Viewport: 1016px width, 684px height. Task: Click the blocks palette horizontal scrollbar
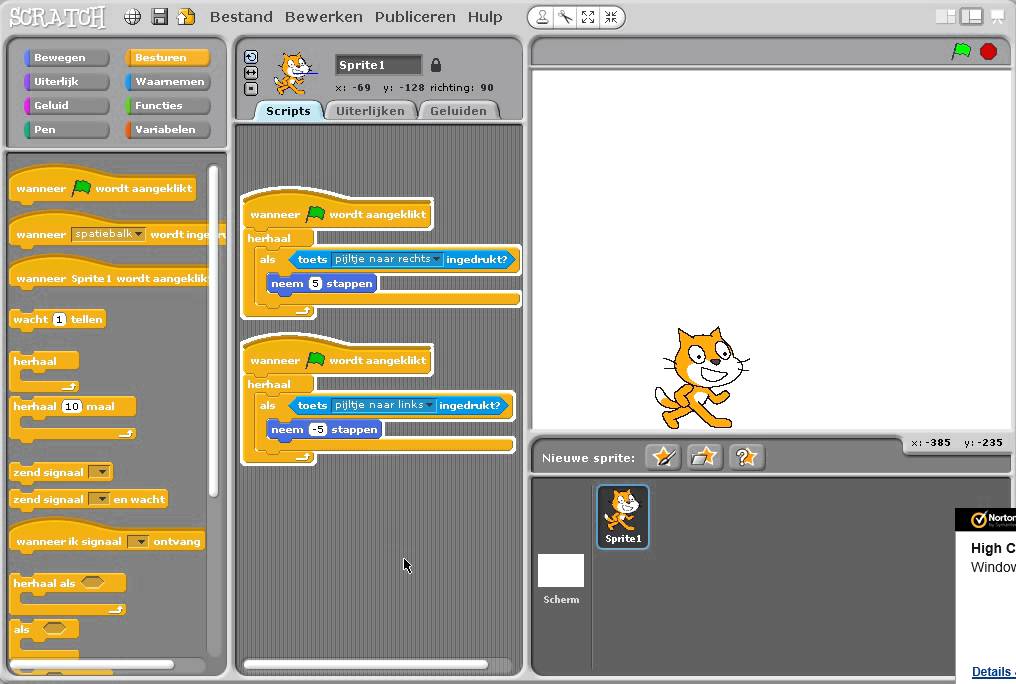click(93, 665)
